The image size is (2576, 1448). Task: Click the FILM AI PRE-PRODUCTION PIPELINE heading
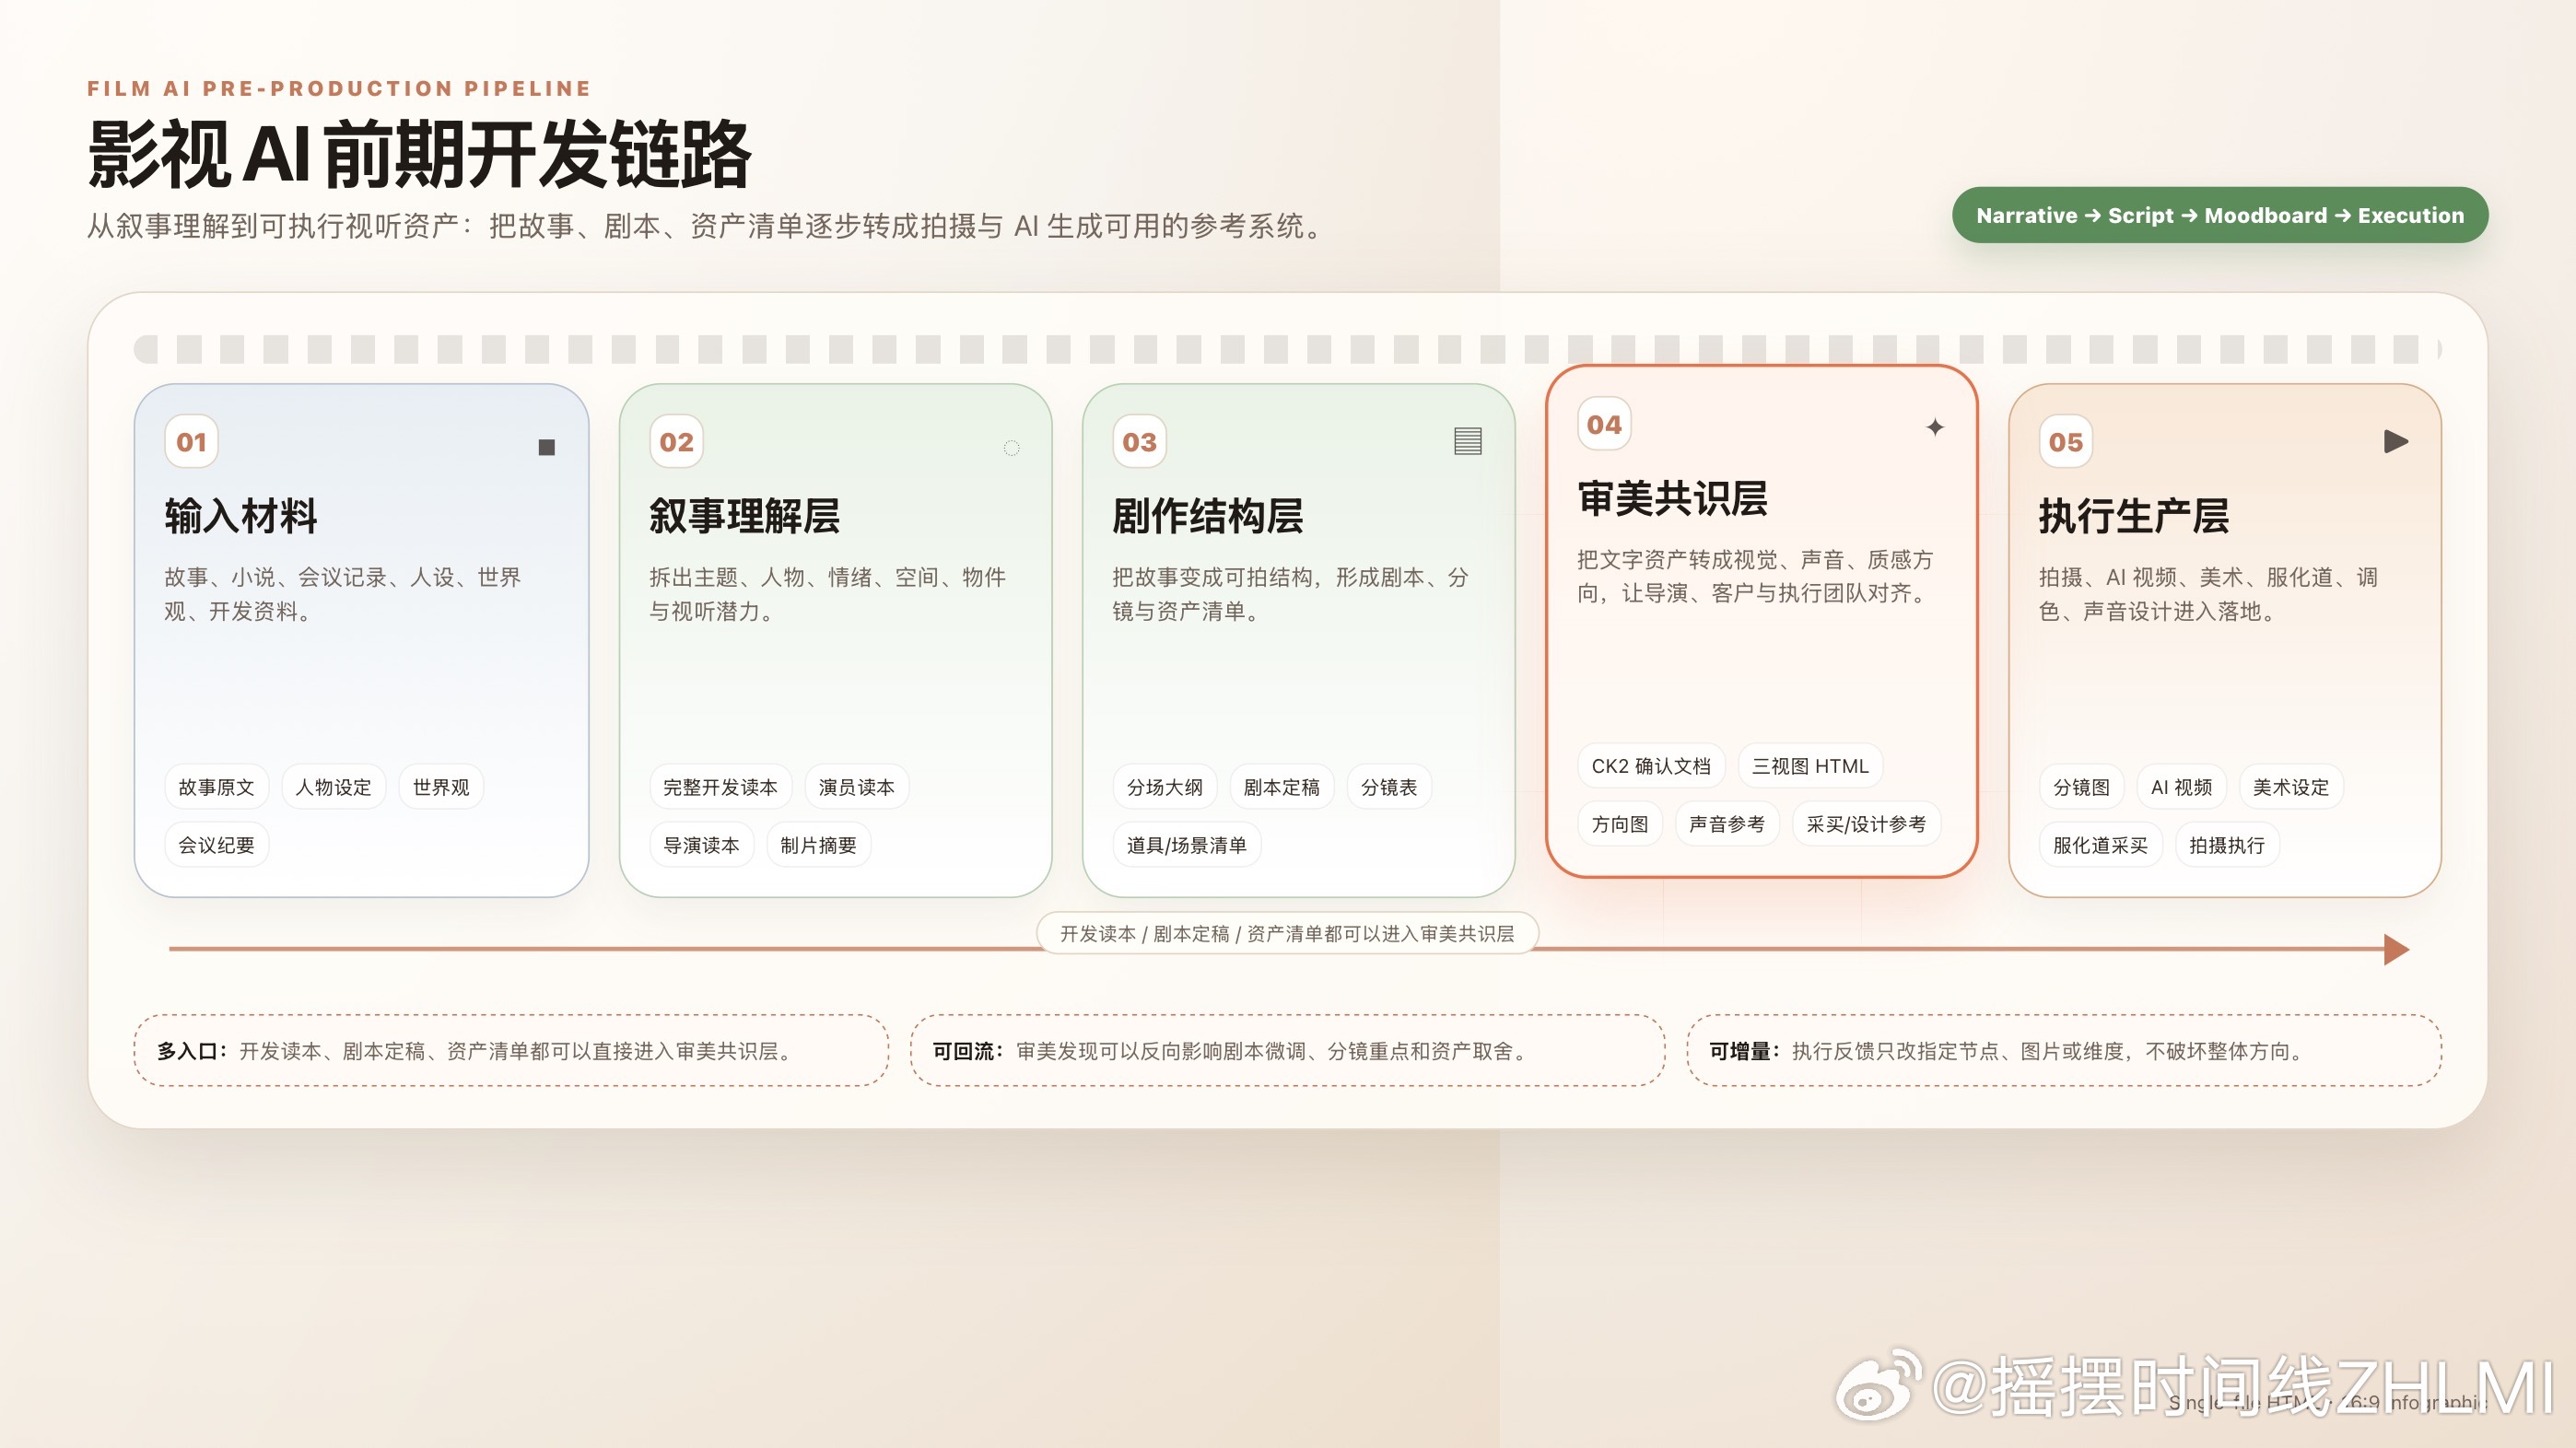pos(339,88)
